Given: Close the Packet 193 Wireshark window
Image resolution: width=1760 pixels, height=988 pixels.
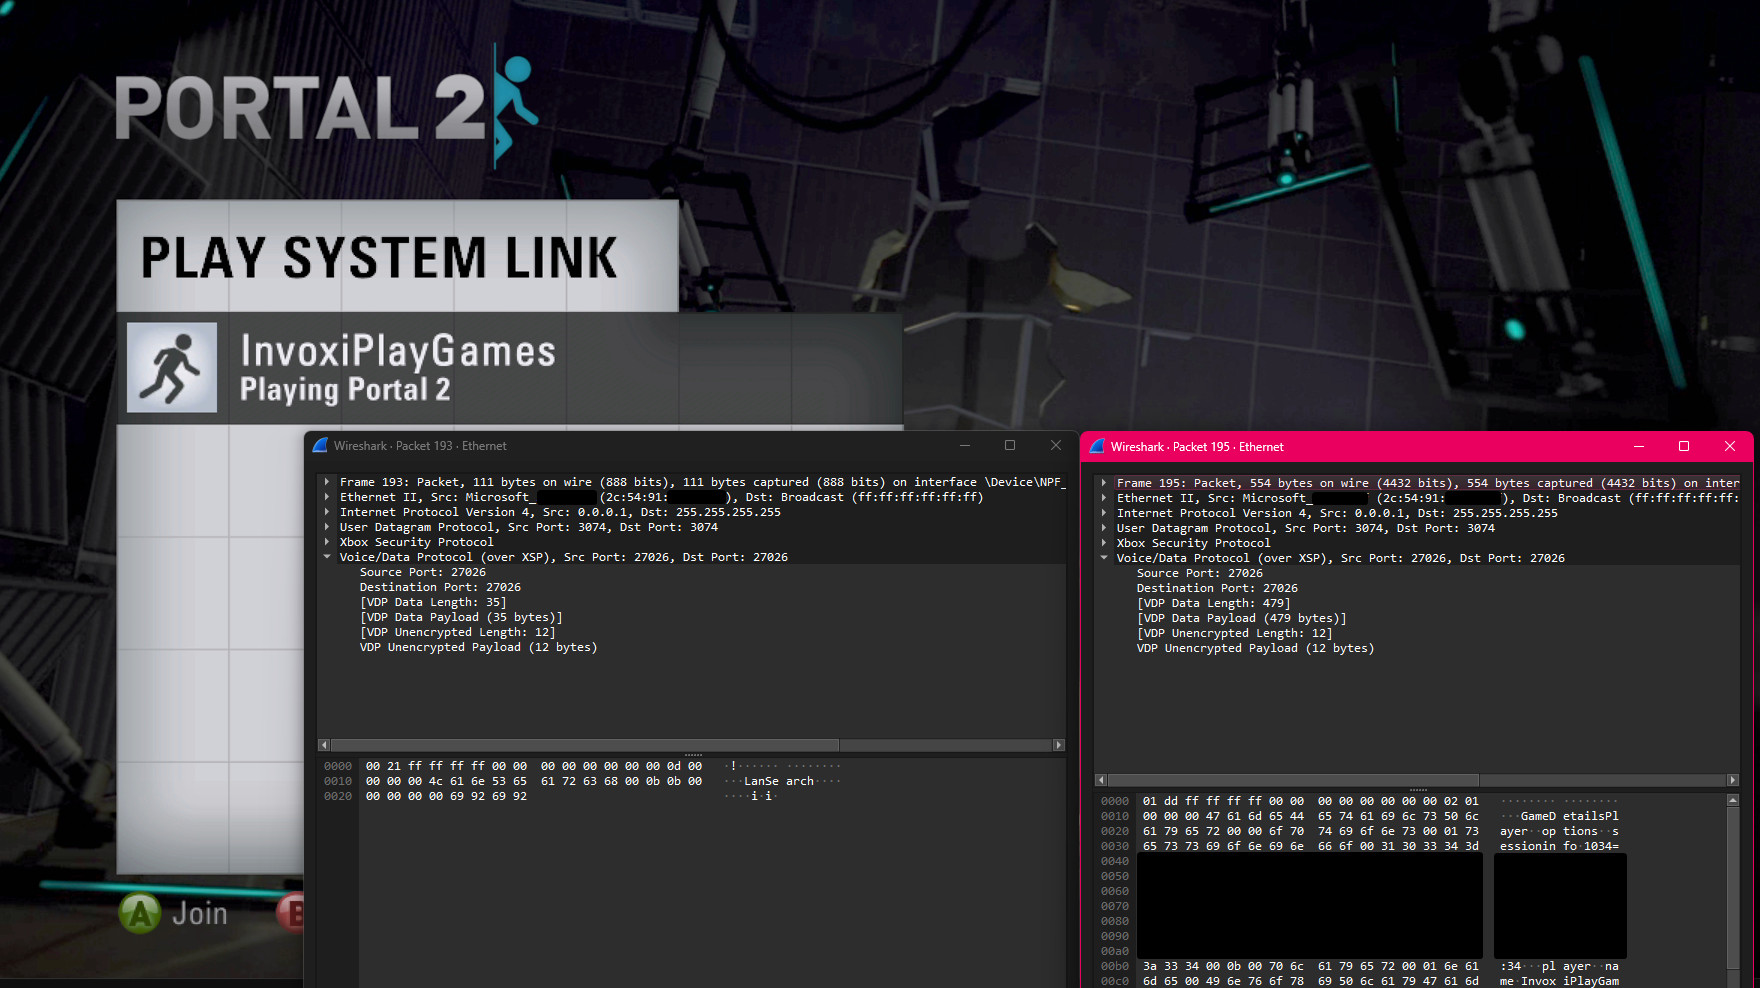Looking at the screenshot, I should [1055, 446].
